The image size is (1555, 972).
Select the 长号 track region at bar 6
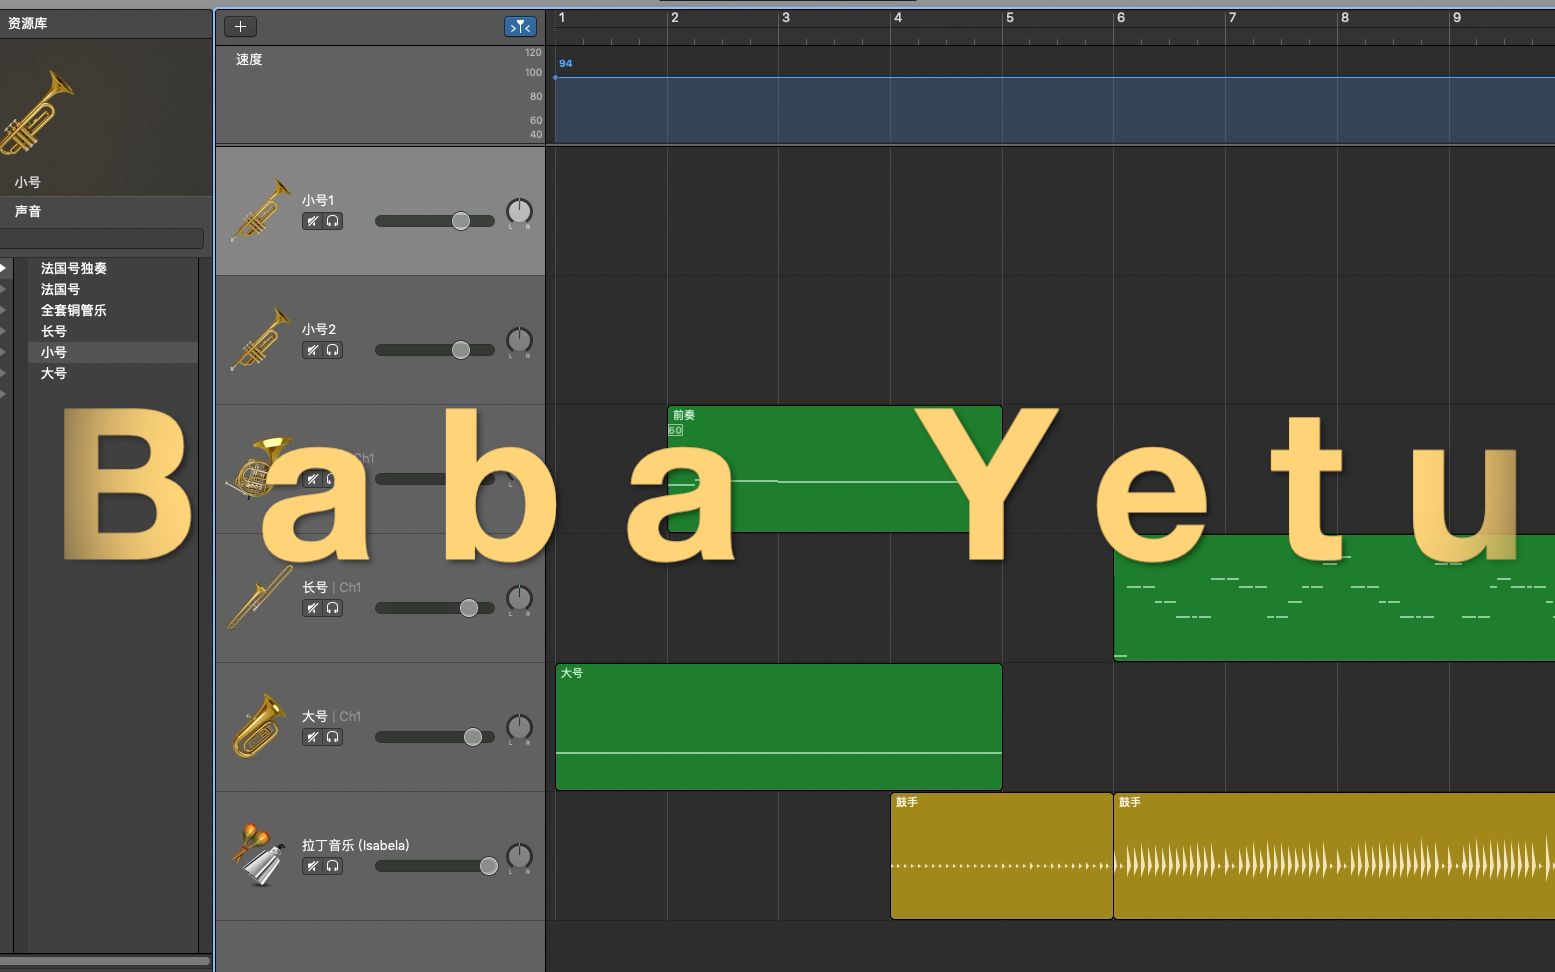pyautogui.click(x=1334, y=598)
